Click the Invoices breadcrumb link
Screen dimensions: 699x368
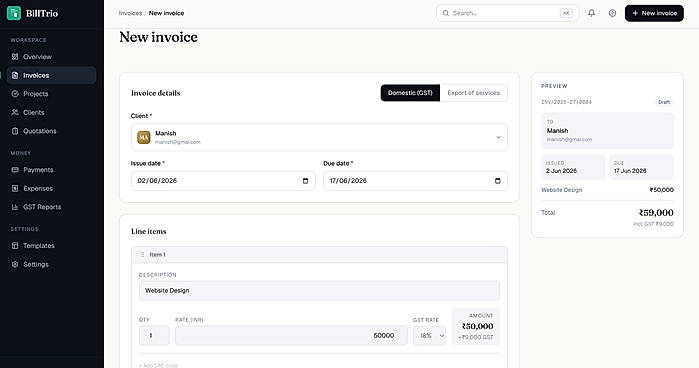pyautogui.click(x=130, y=13)
